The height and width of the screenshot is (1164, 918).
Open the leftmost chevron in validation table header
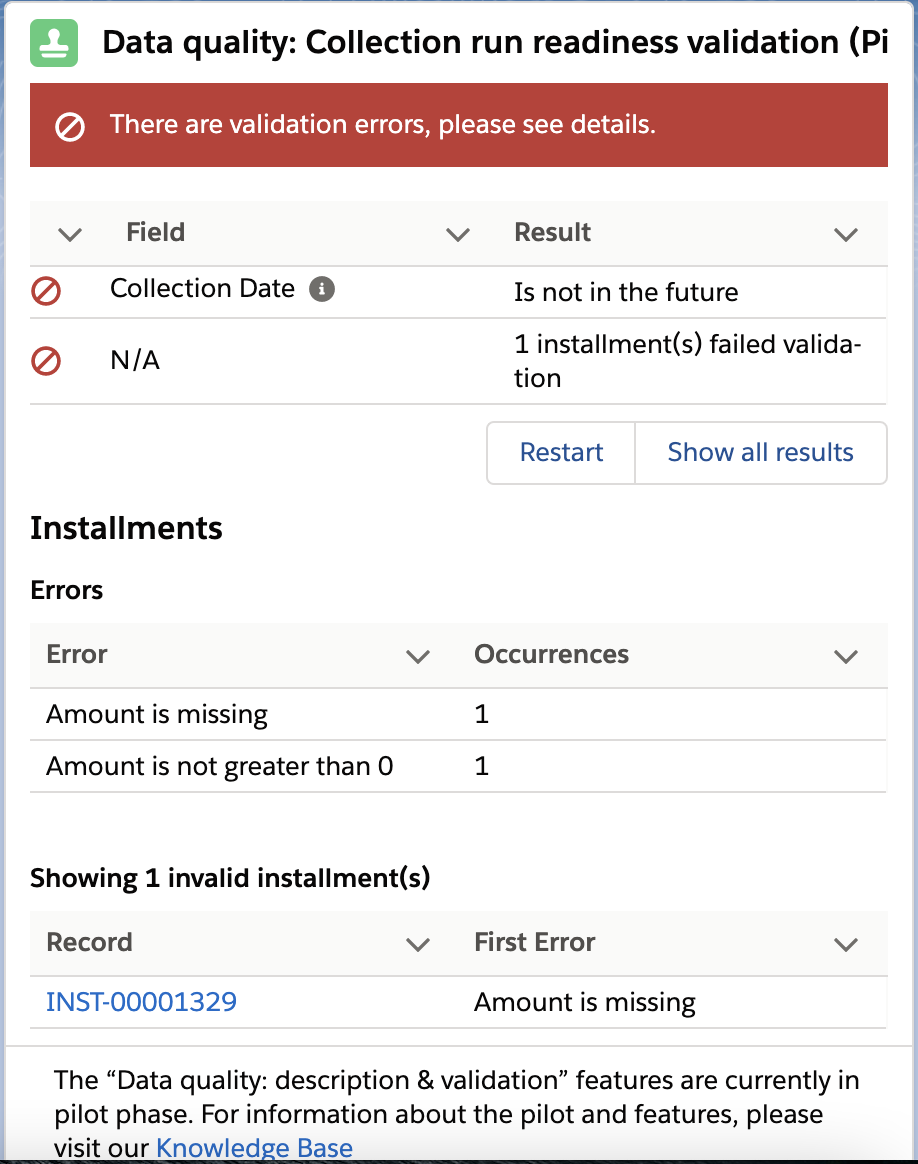[x=68, y=235]
